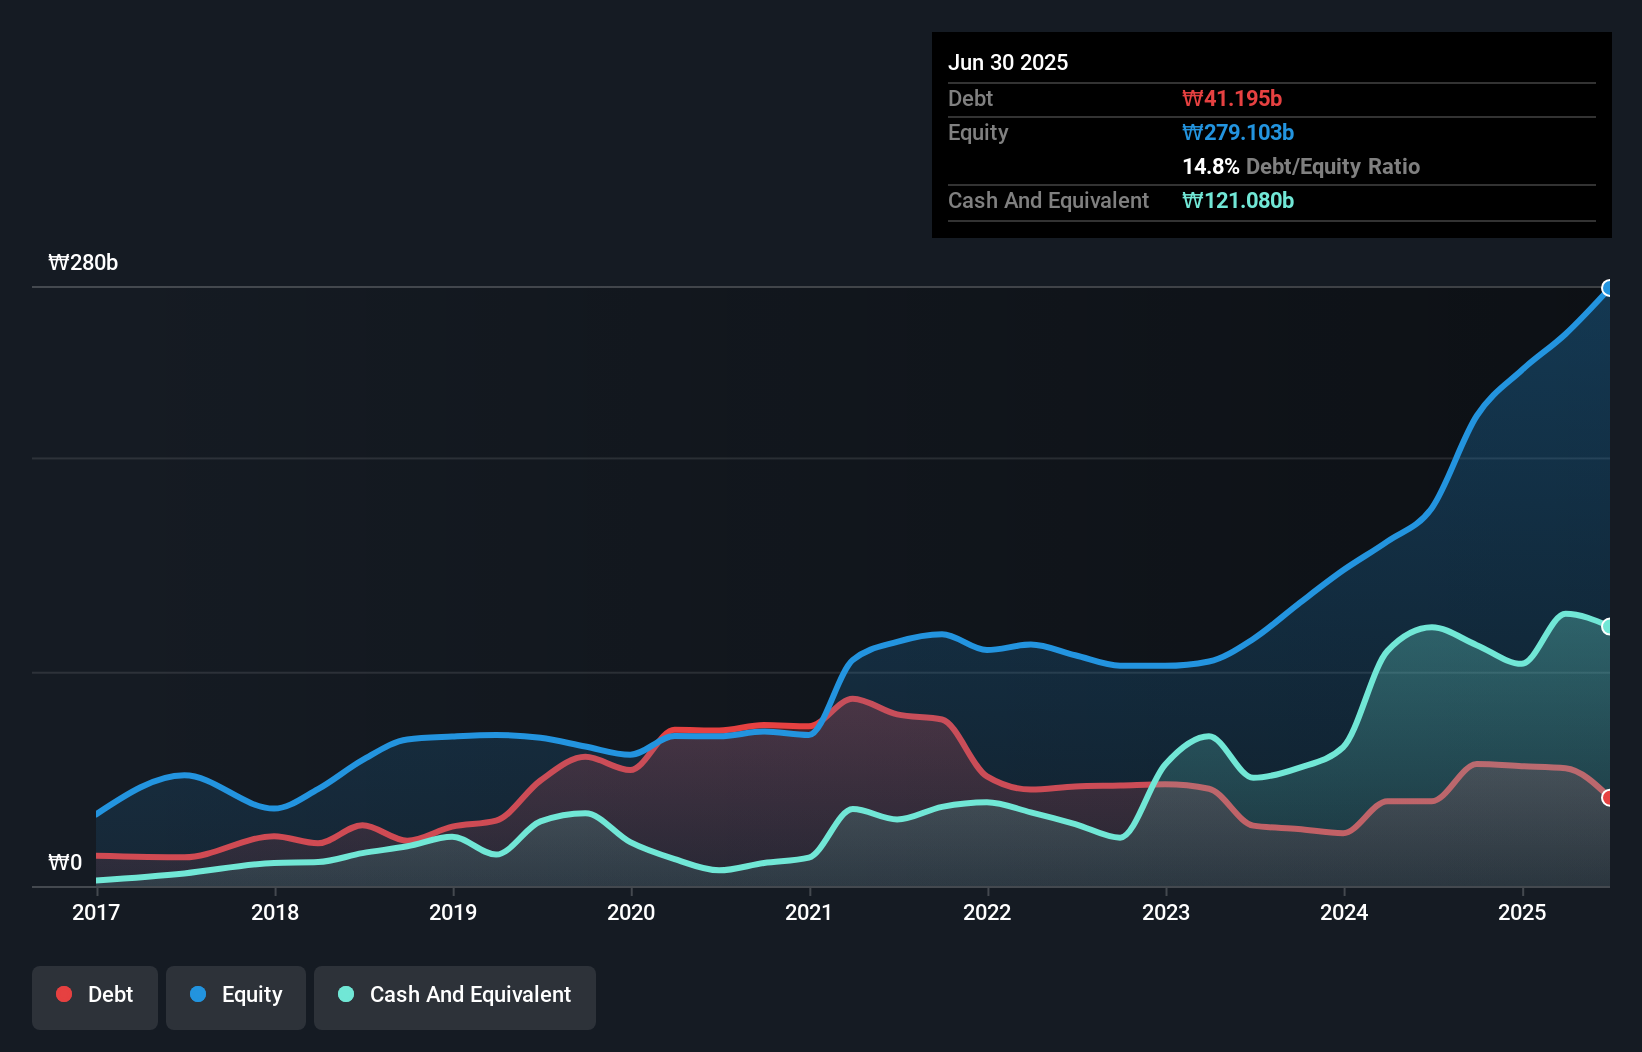Viewport: 1642px width, 1052px height.
Task: Select the 2021 tick label
Action: pyautogui.click(x=809, y=912)
